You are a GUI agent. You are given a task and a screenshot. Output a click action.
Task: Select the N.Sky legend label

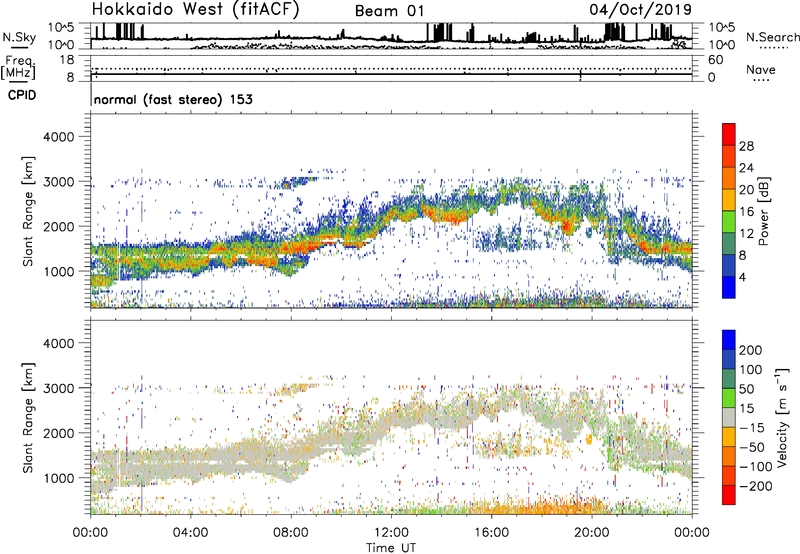tap(19, 37)
